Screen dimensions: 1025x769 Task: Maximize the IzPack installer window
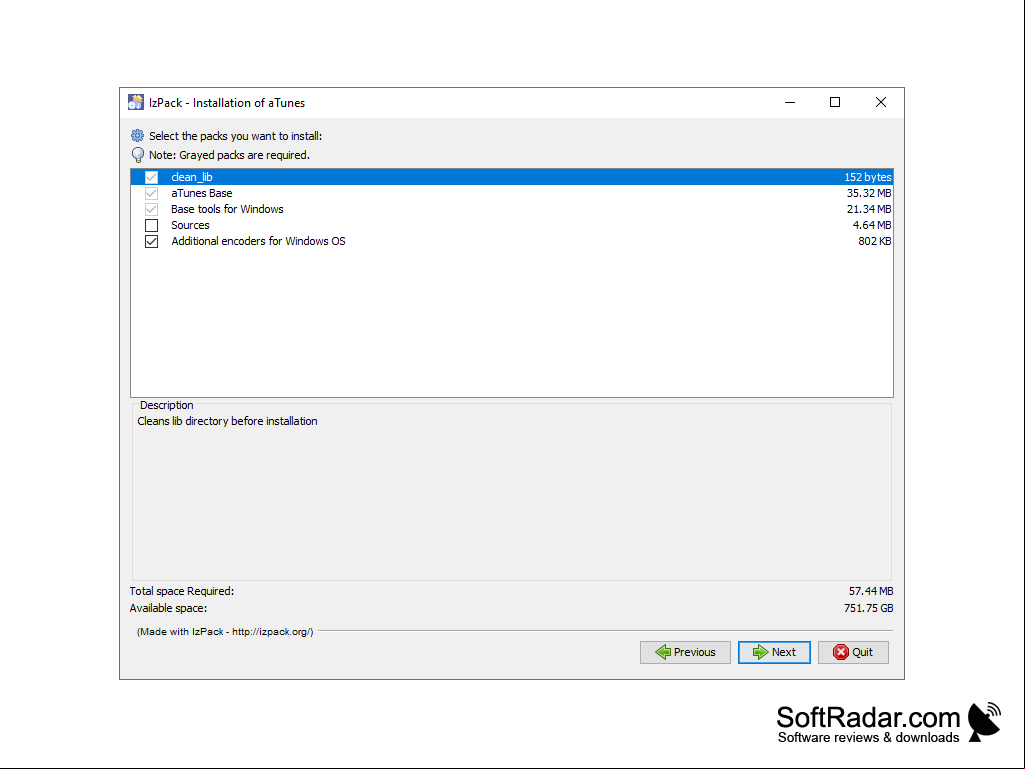click(x=835, y=103)
